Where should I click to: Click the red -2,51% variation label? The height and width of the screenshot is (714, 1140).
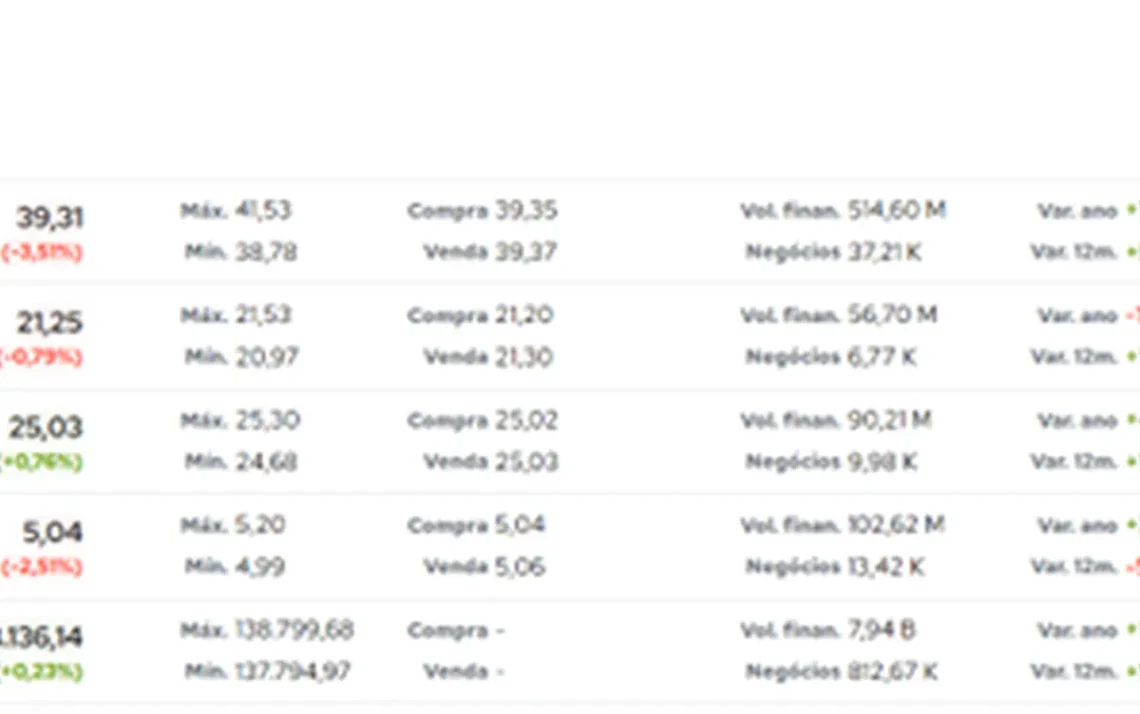pyautogui.click(x=41, y=566)
